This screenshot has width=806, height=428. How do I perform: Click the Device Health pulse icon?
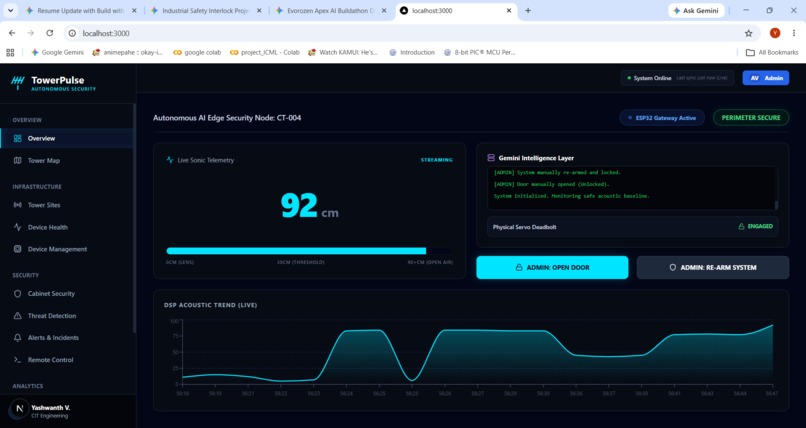(17, 227)
